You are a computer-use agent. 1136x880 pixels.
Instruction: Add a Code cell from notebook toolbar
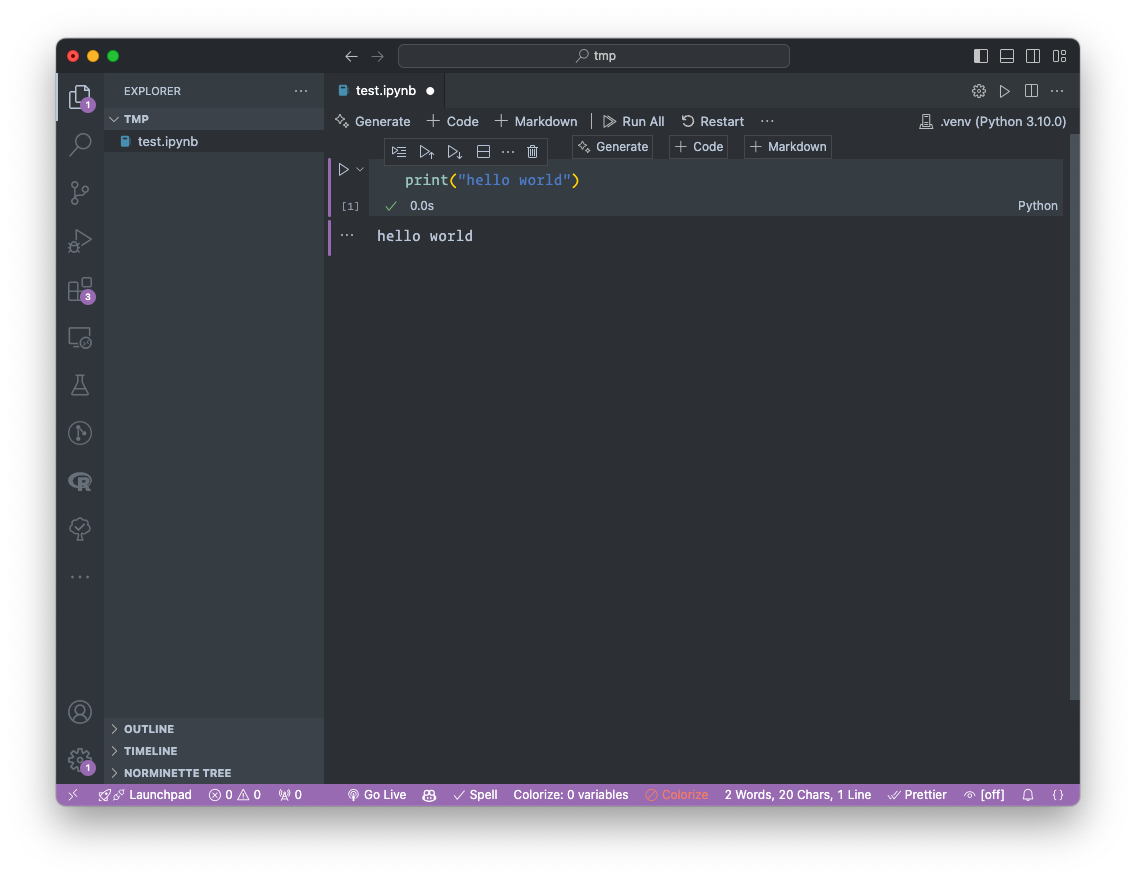pos(453,121)
